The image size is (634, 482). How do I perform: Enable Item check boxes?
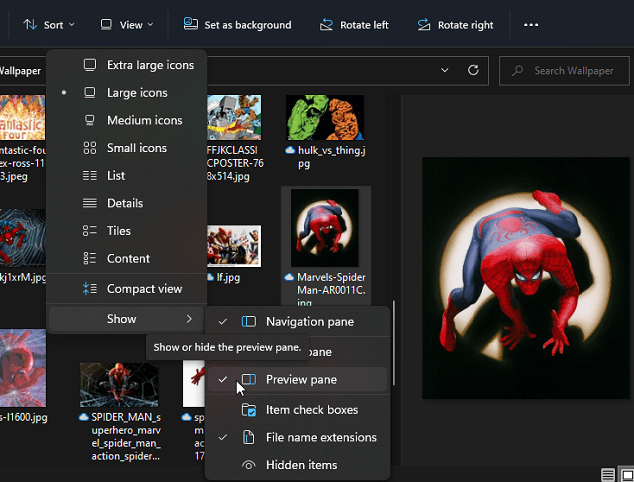(x=298, y=410)
